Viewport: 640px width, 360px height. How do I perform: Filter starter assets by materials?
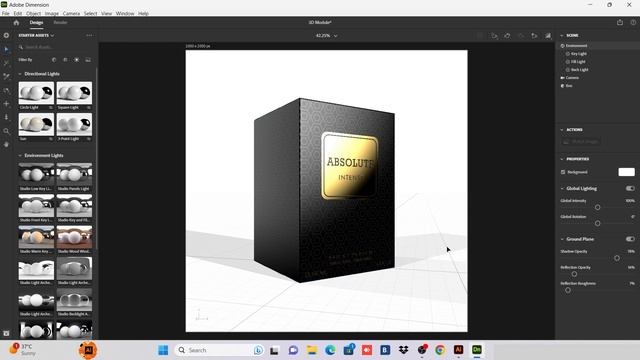tap(65, 60)
